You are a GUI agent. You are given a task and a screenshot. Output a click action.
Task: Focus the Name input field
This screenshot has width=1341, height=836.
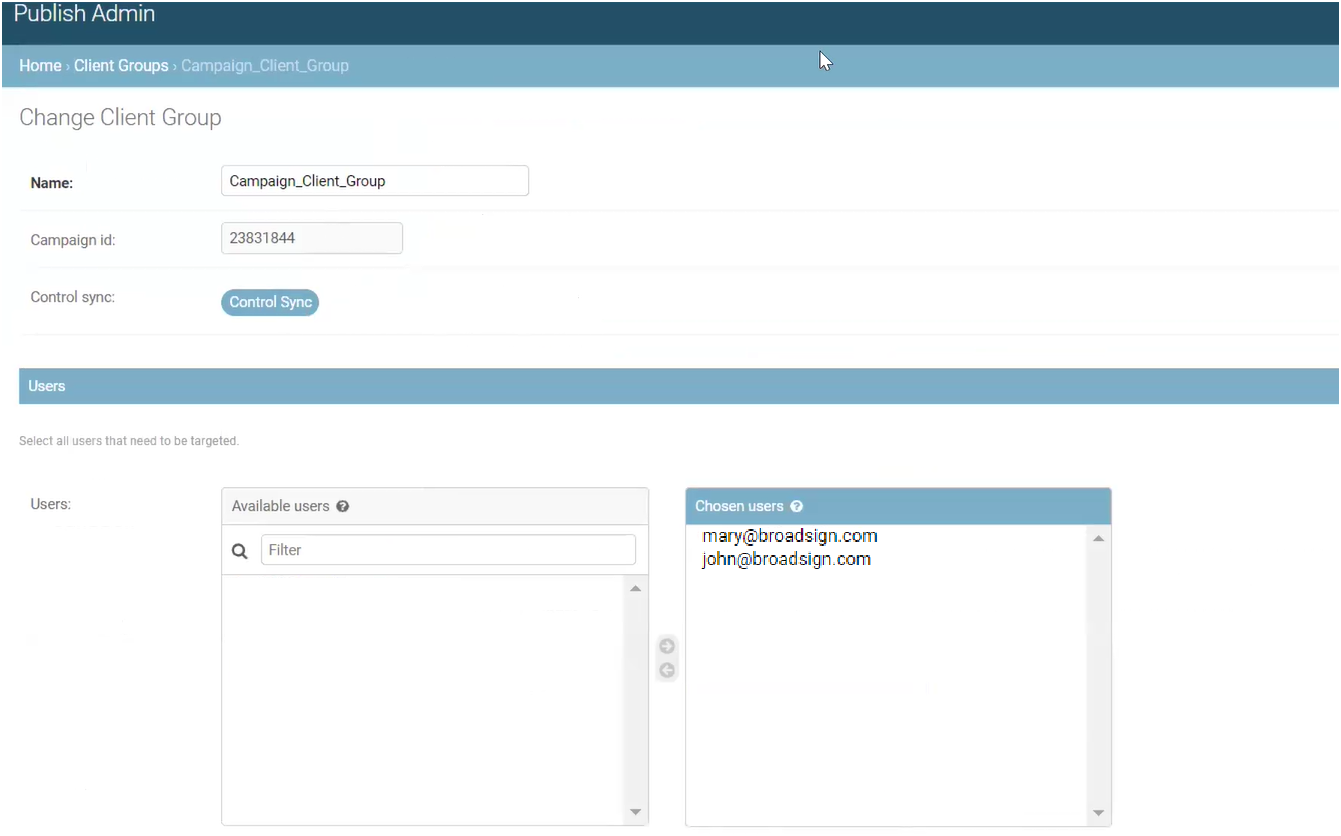375,181
